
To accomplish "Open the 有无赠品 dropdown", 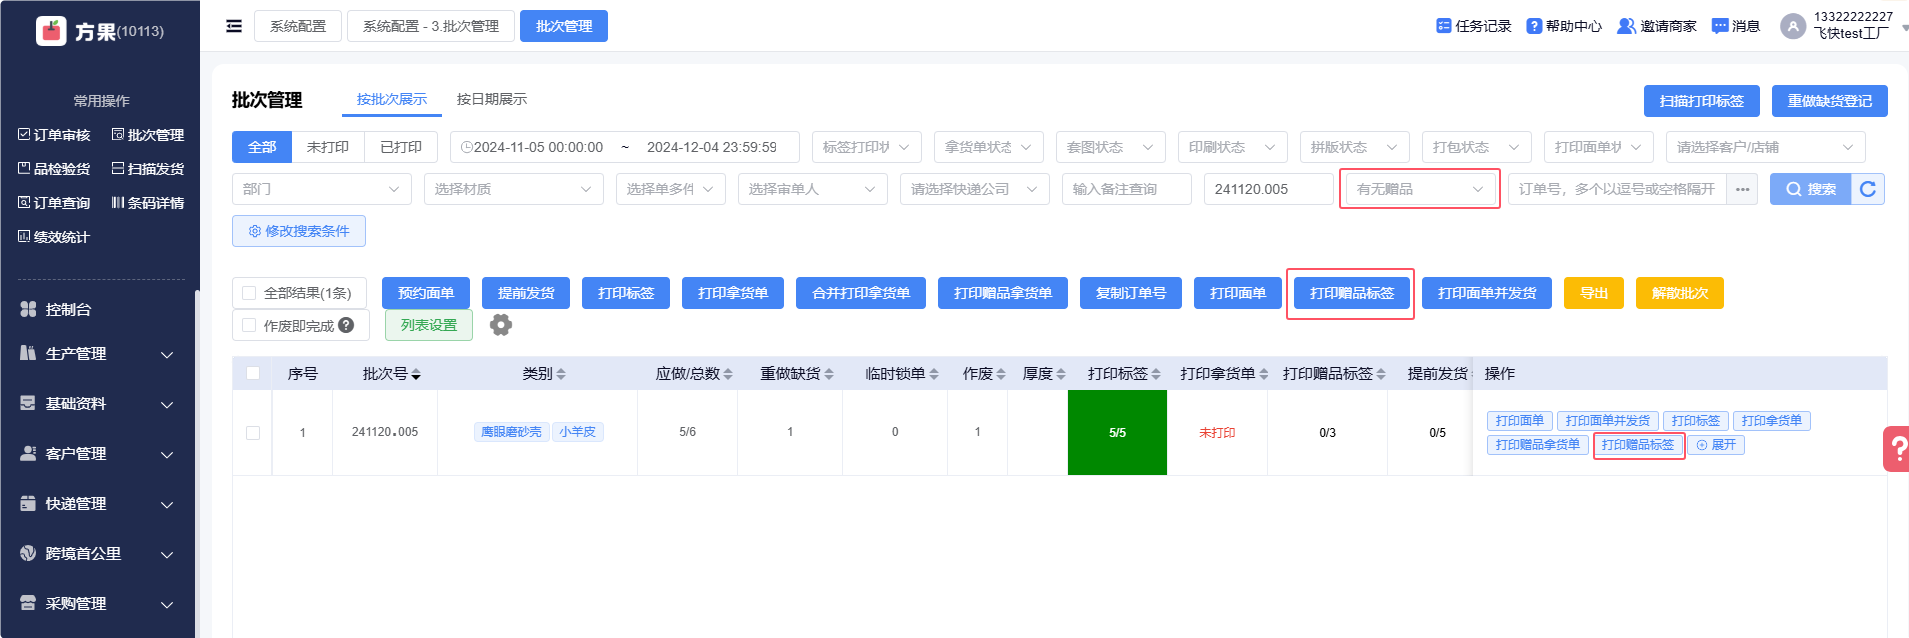I will [x=1419, y=189].
